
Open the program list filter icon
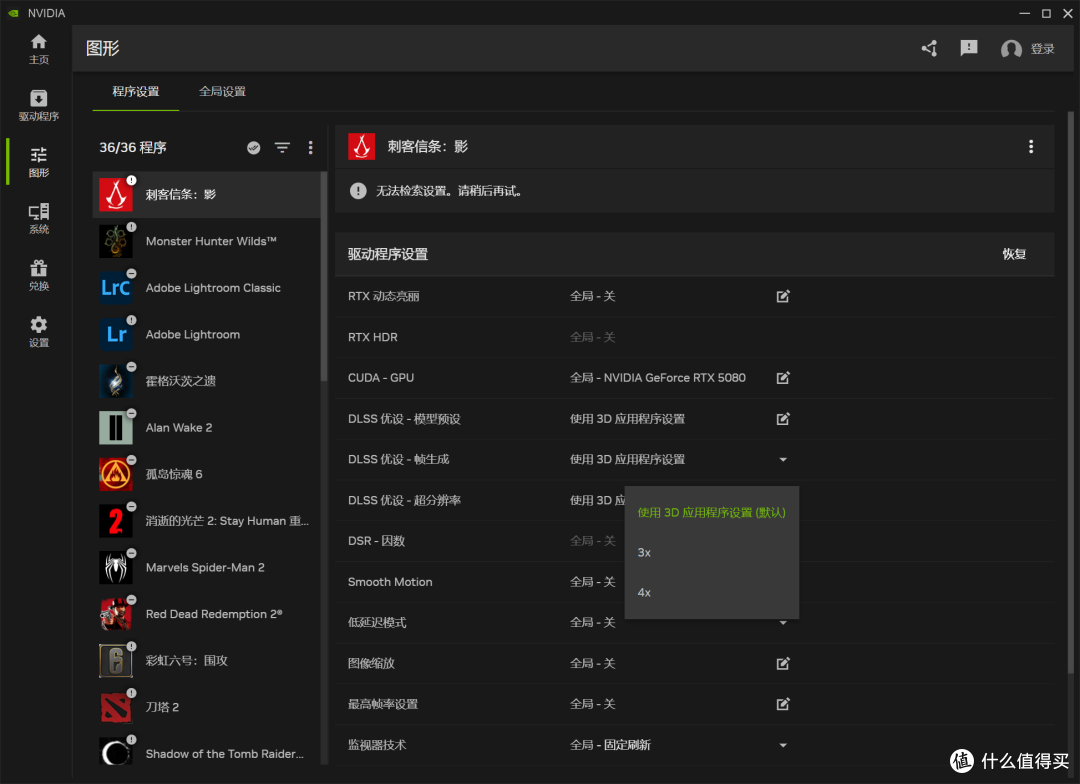click(x=282, y=147)
